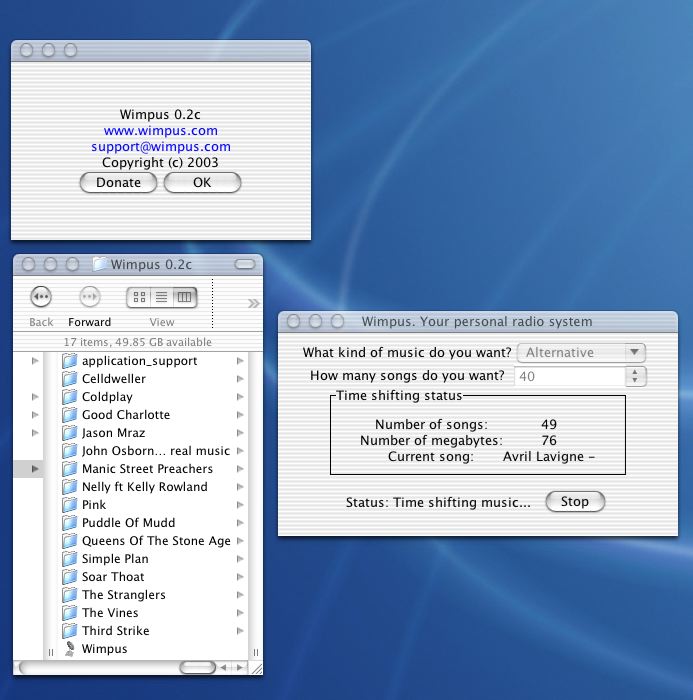Screen dimensions: 693x700
Task: Decrease song count with the stepper down arrow
Action: click(635, 381)
